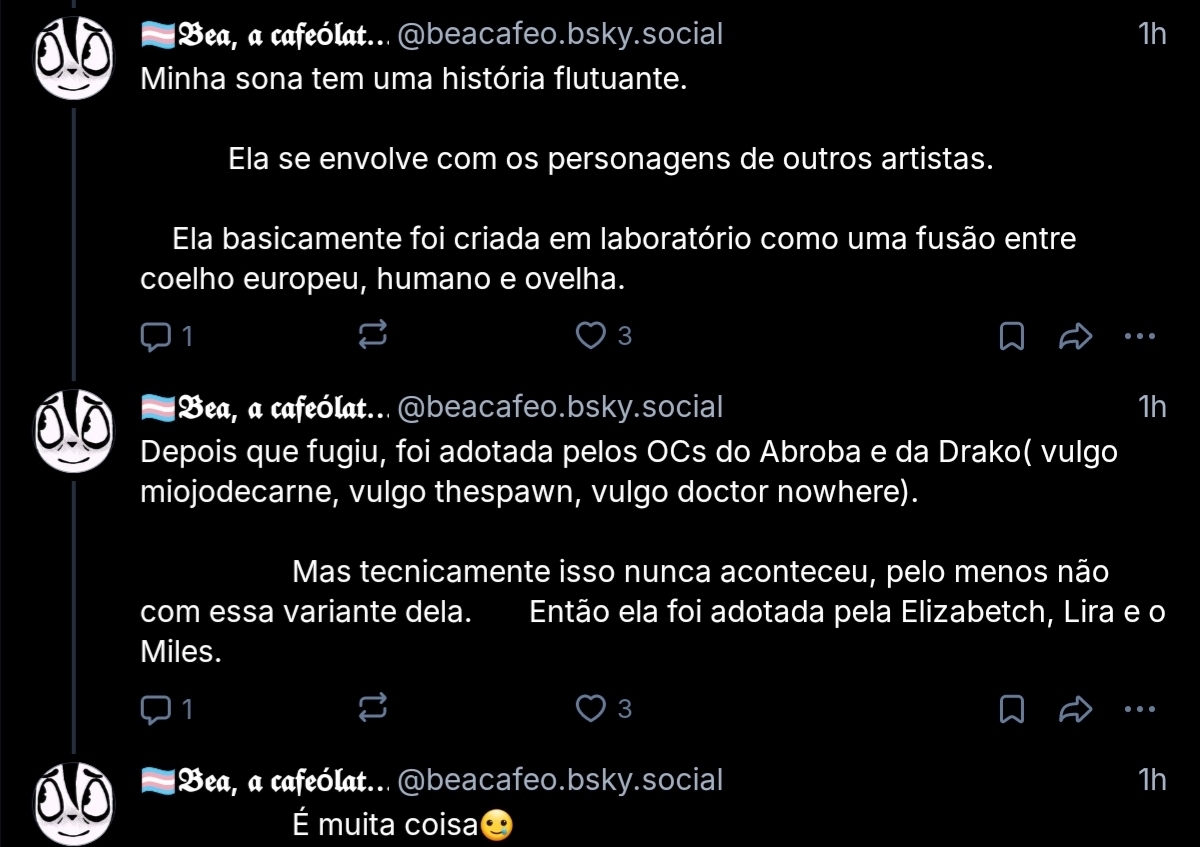
Task: Open the avatar on 'Depois que fugiu' post
Action: click(x=72, y=432)
